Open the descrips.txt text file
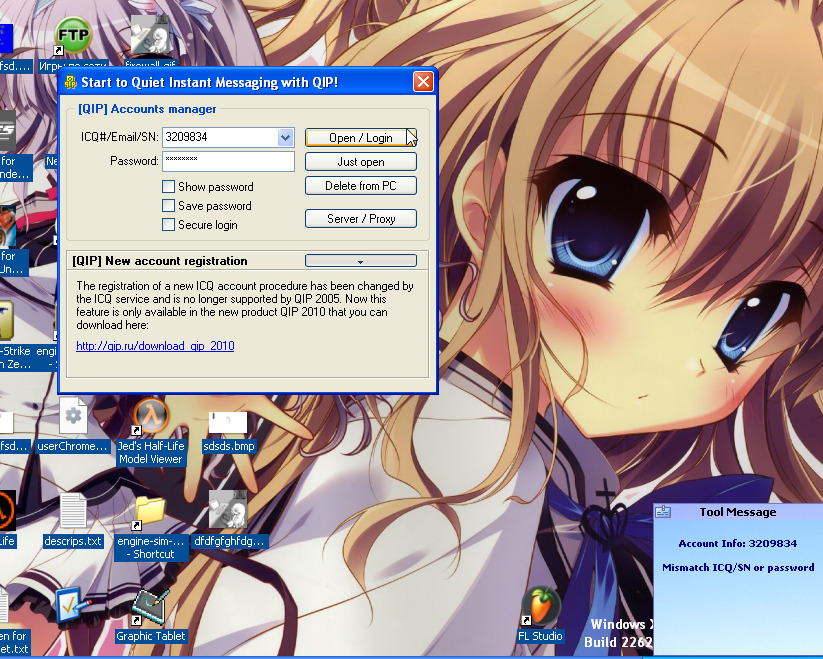Screen dimensions: 823x659 [73, 512]
